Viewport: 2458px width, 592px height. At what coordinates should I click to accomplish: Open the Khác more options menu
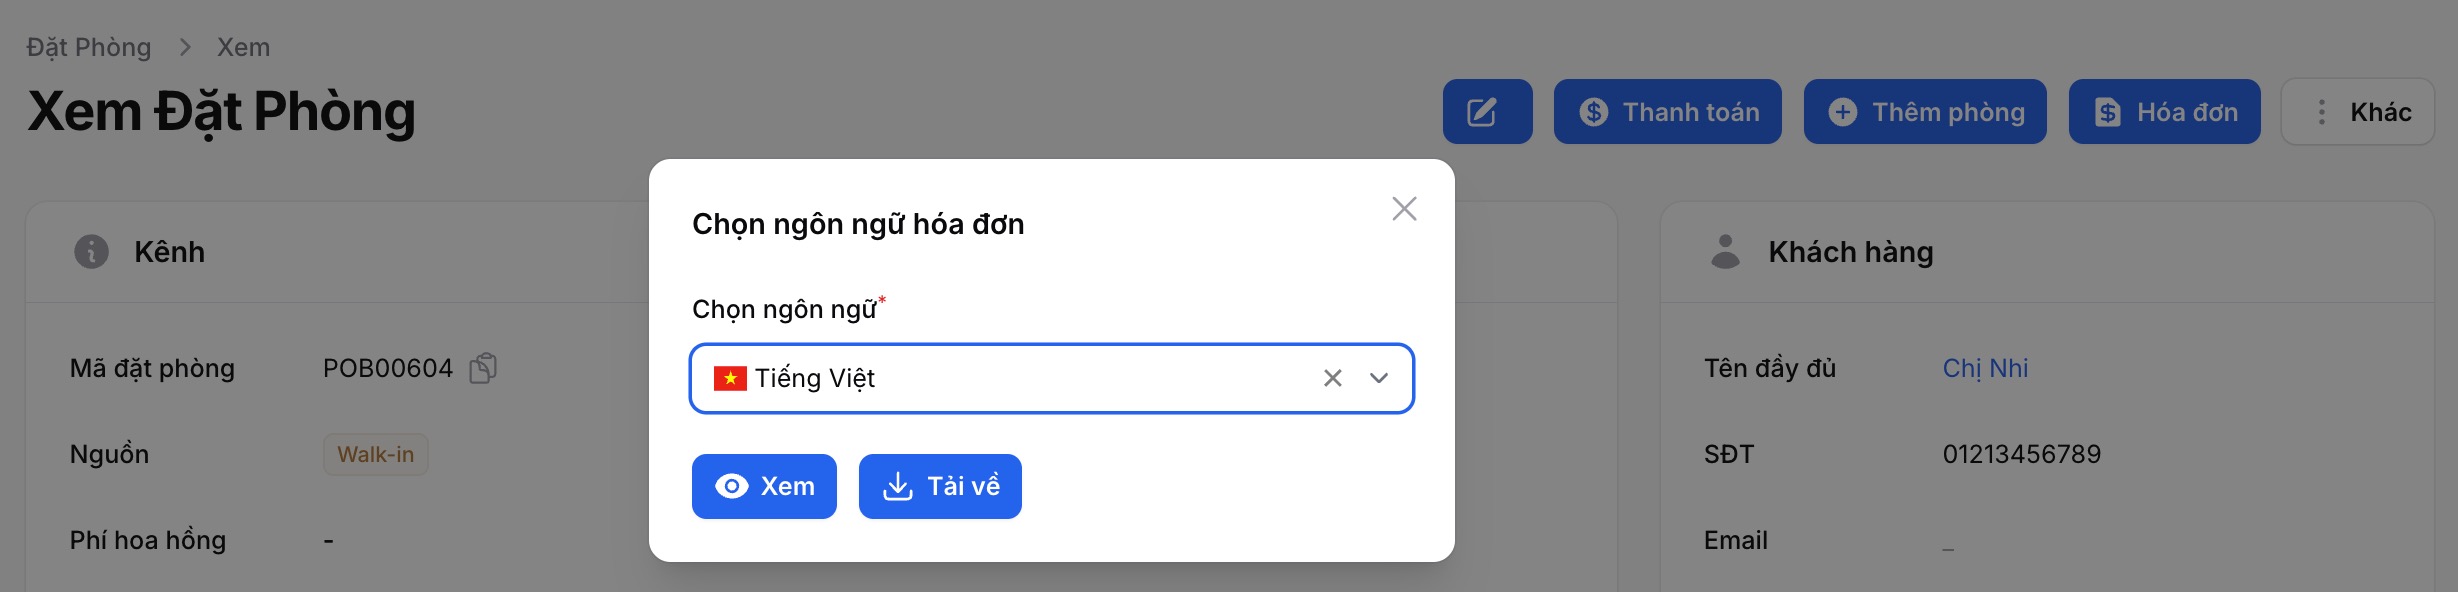tap(2358, 112)
